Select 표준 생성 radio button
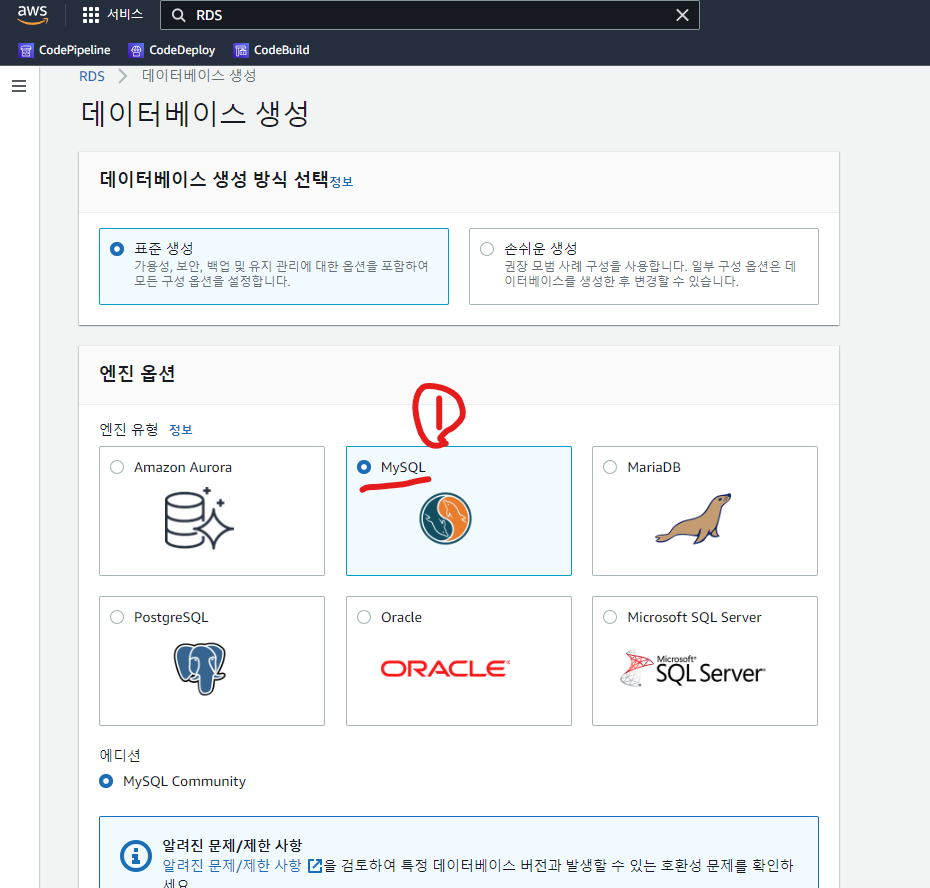The image size is (930, 888). click(117, 249)
